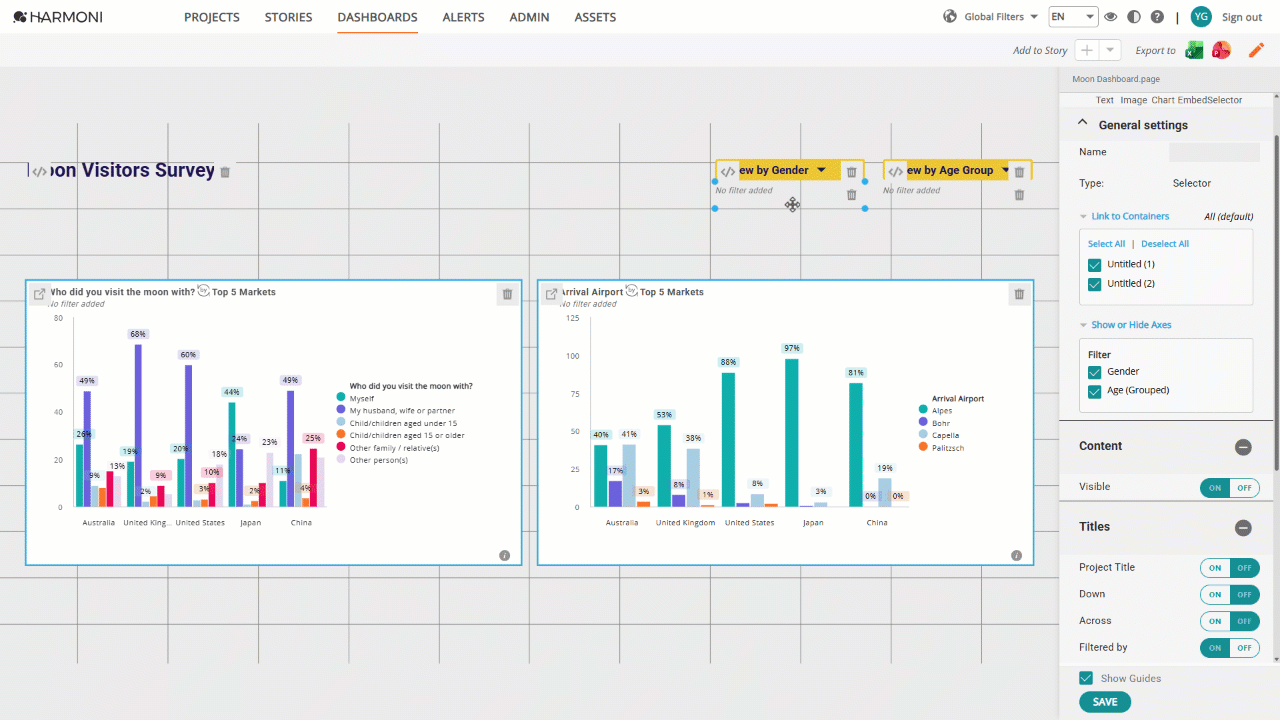Open the View by Gender dropdown arrow

pyautogui.click(x=821, y=170)
